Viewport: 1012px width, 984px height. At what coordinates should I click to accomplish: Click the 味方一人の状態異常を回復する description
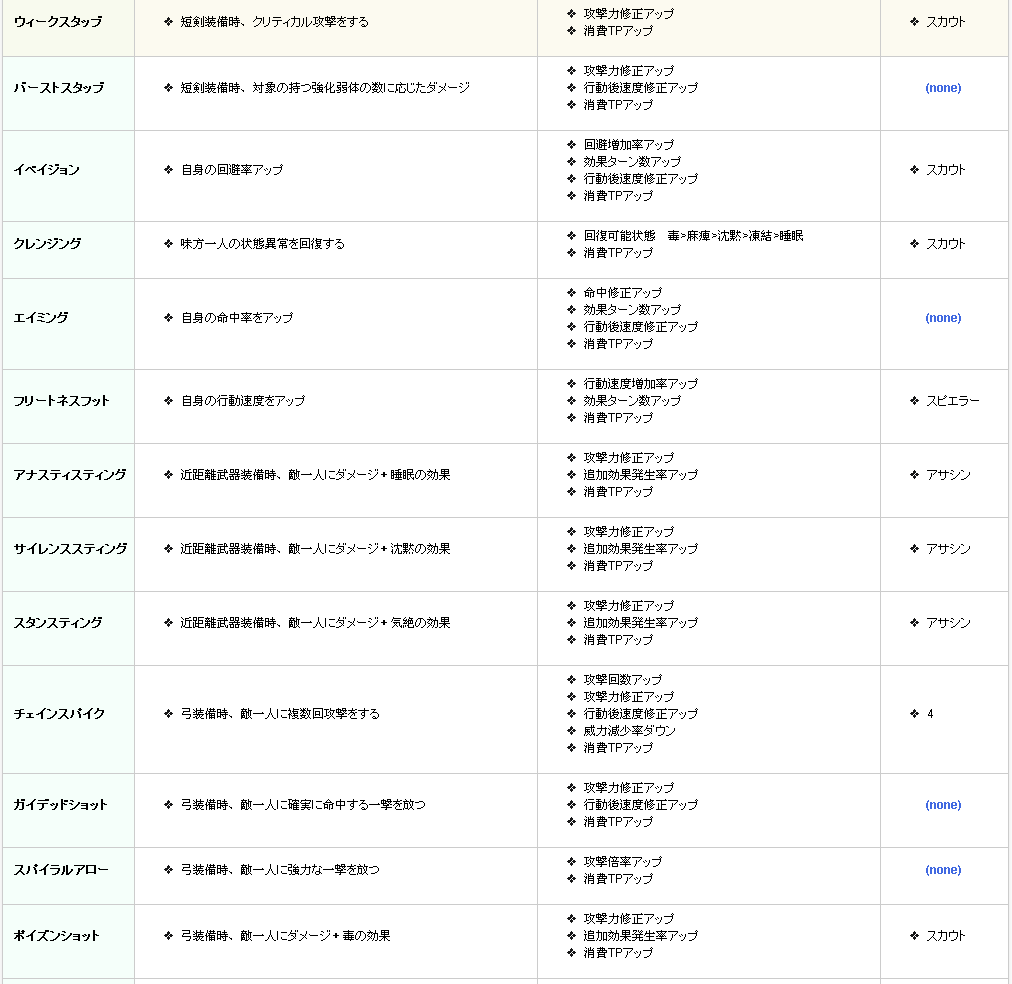tap(262, 244)
